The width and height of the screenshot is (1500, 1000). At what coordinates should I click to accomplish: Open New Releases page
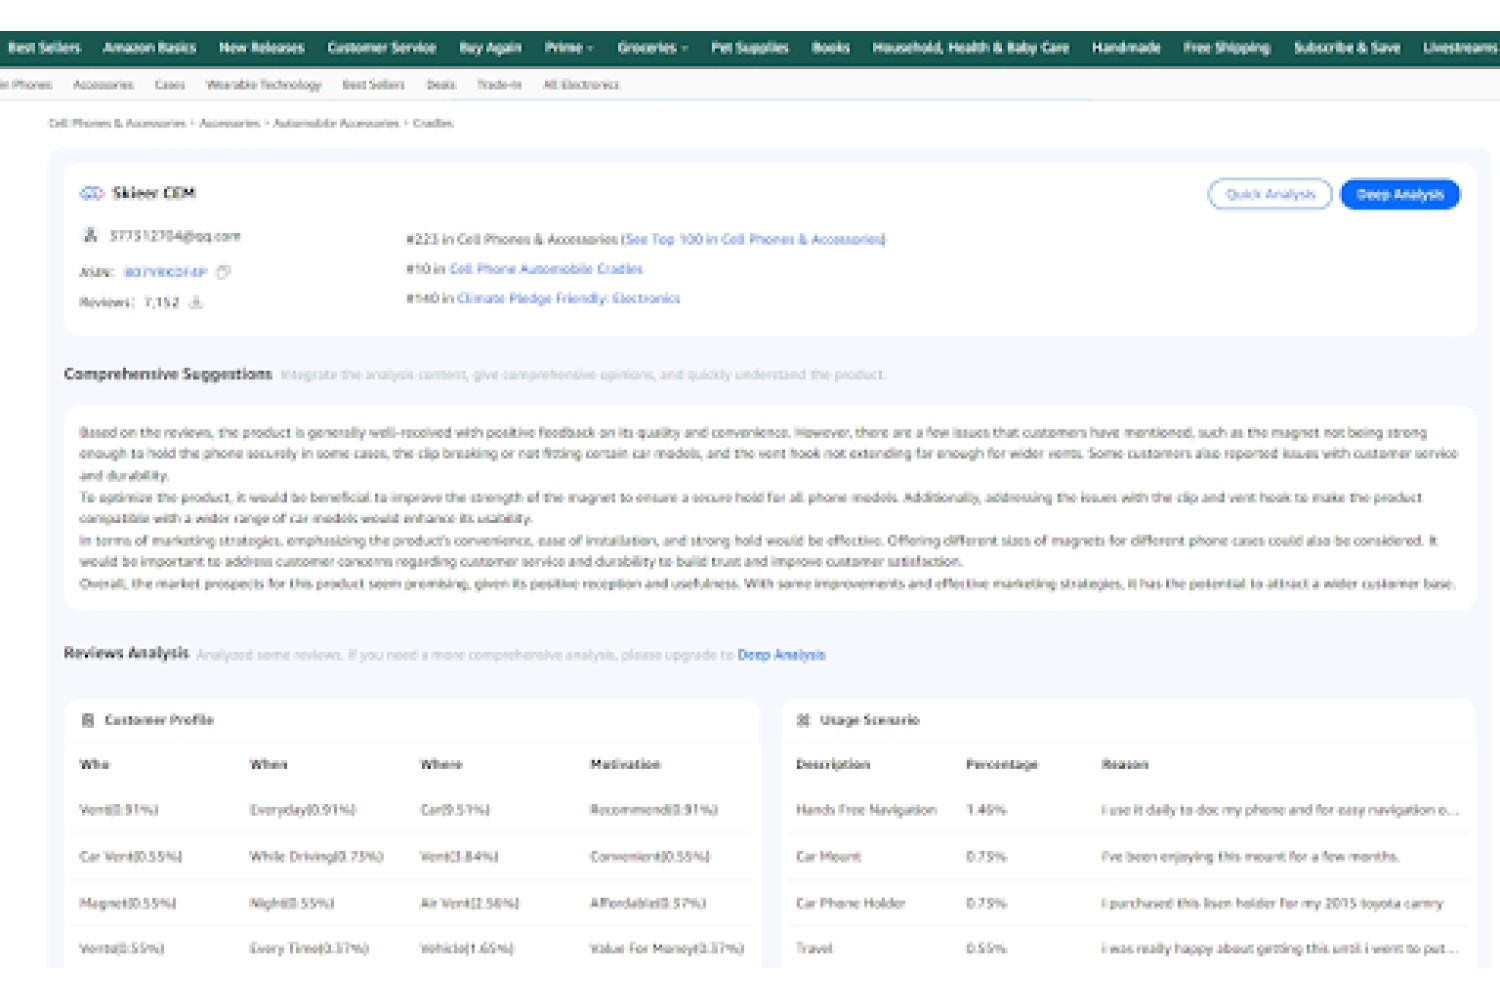click(261, 47)
